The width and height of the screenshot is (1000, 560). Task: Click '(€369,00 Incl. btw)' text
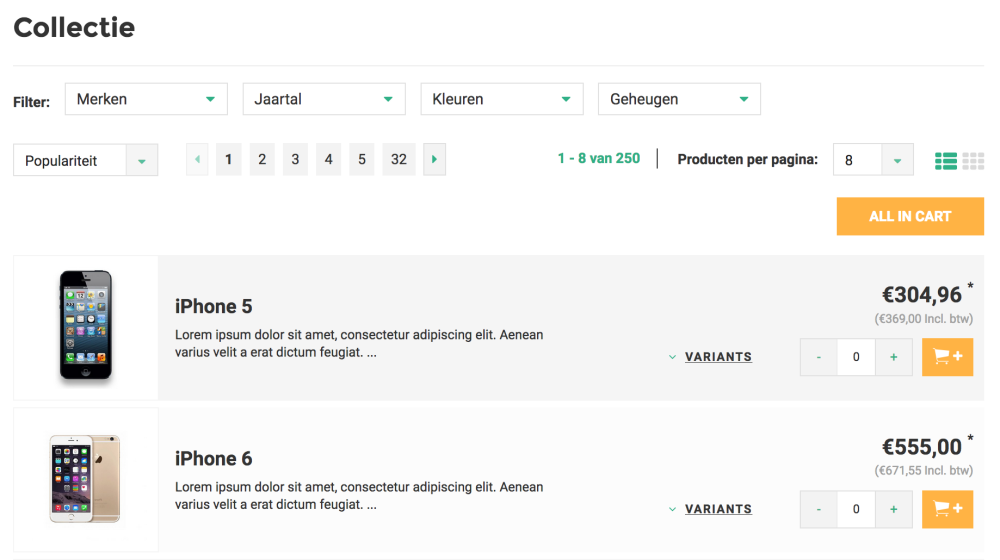pyautogui.click(x=923, y=319)
